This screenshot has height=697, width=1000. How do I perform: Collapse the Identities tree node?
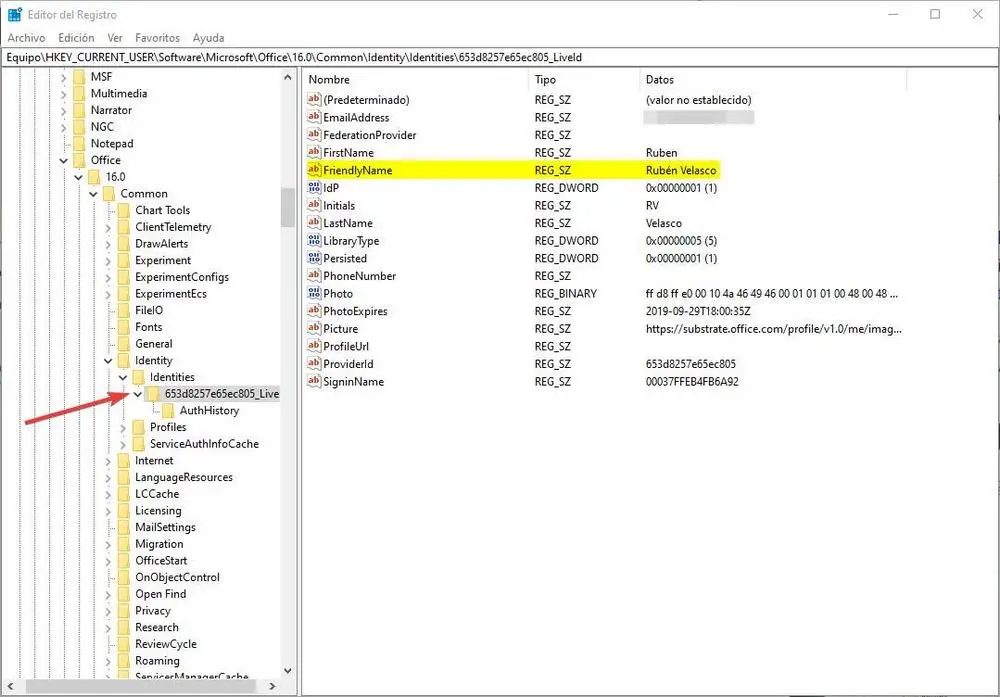[x=122, y=378]
